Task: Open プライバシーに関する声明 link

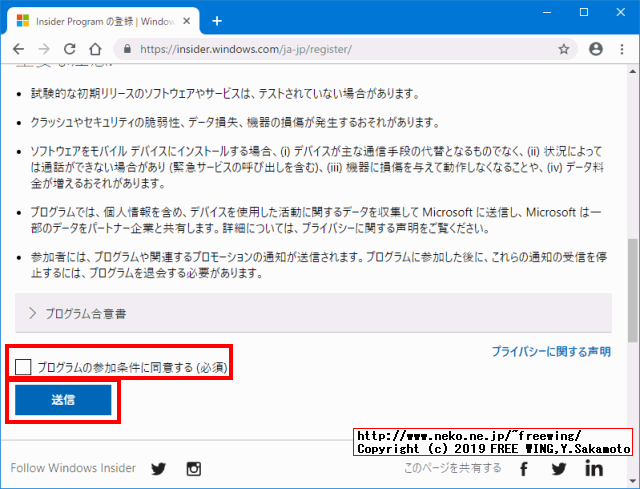Action: (x=551, y=351)
